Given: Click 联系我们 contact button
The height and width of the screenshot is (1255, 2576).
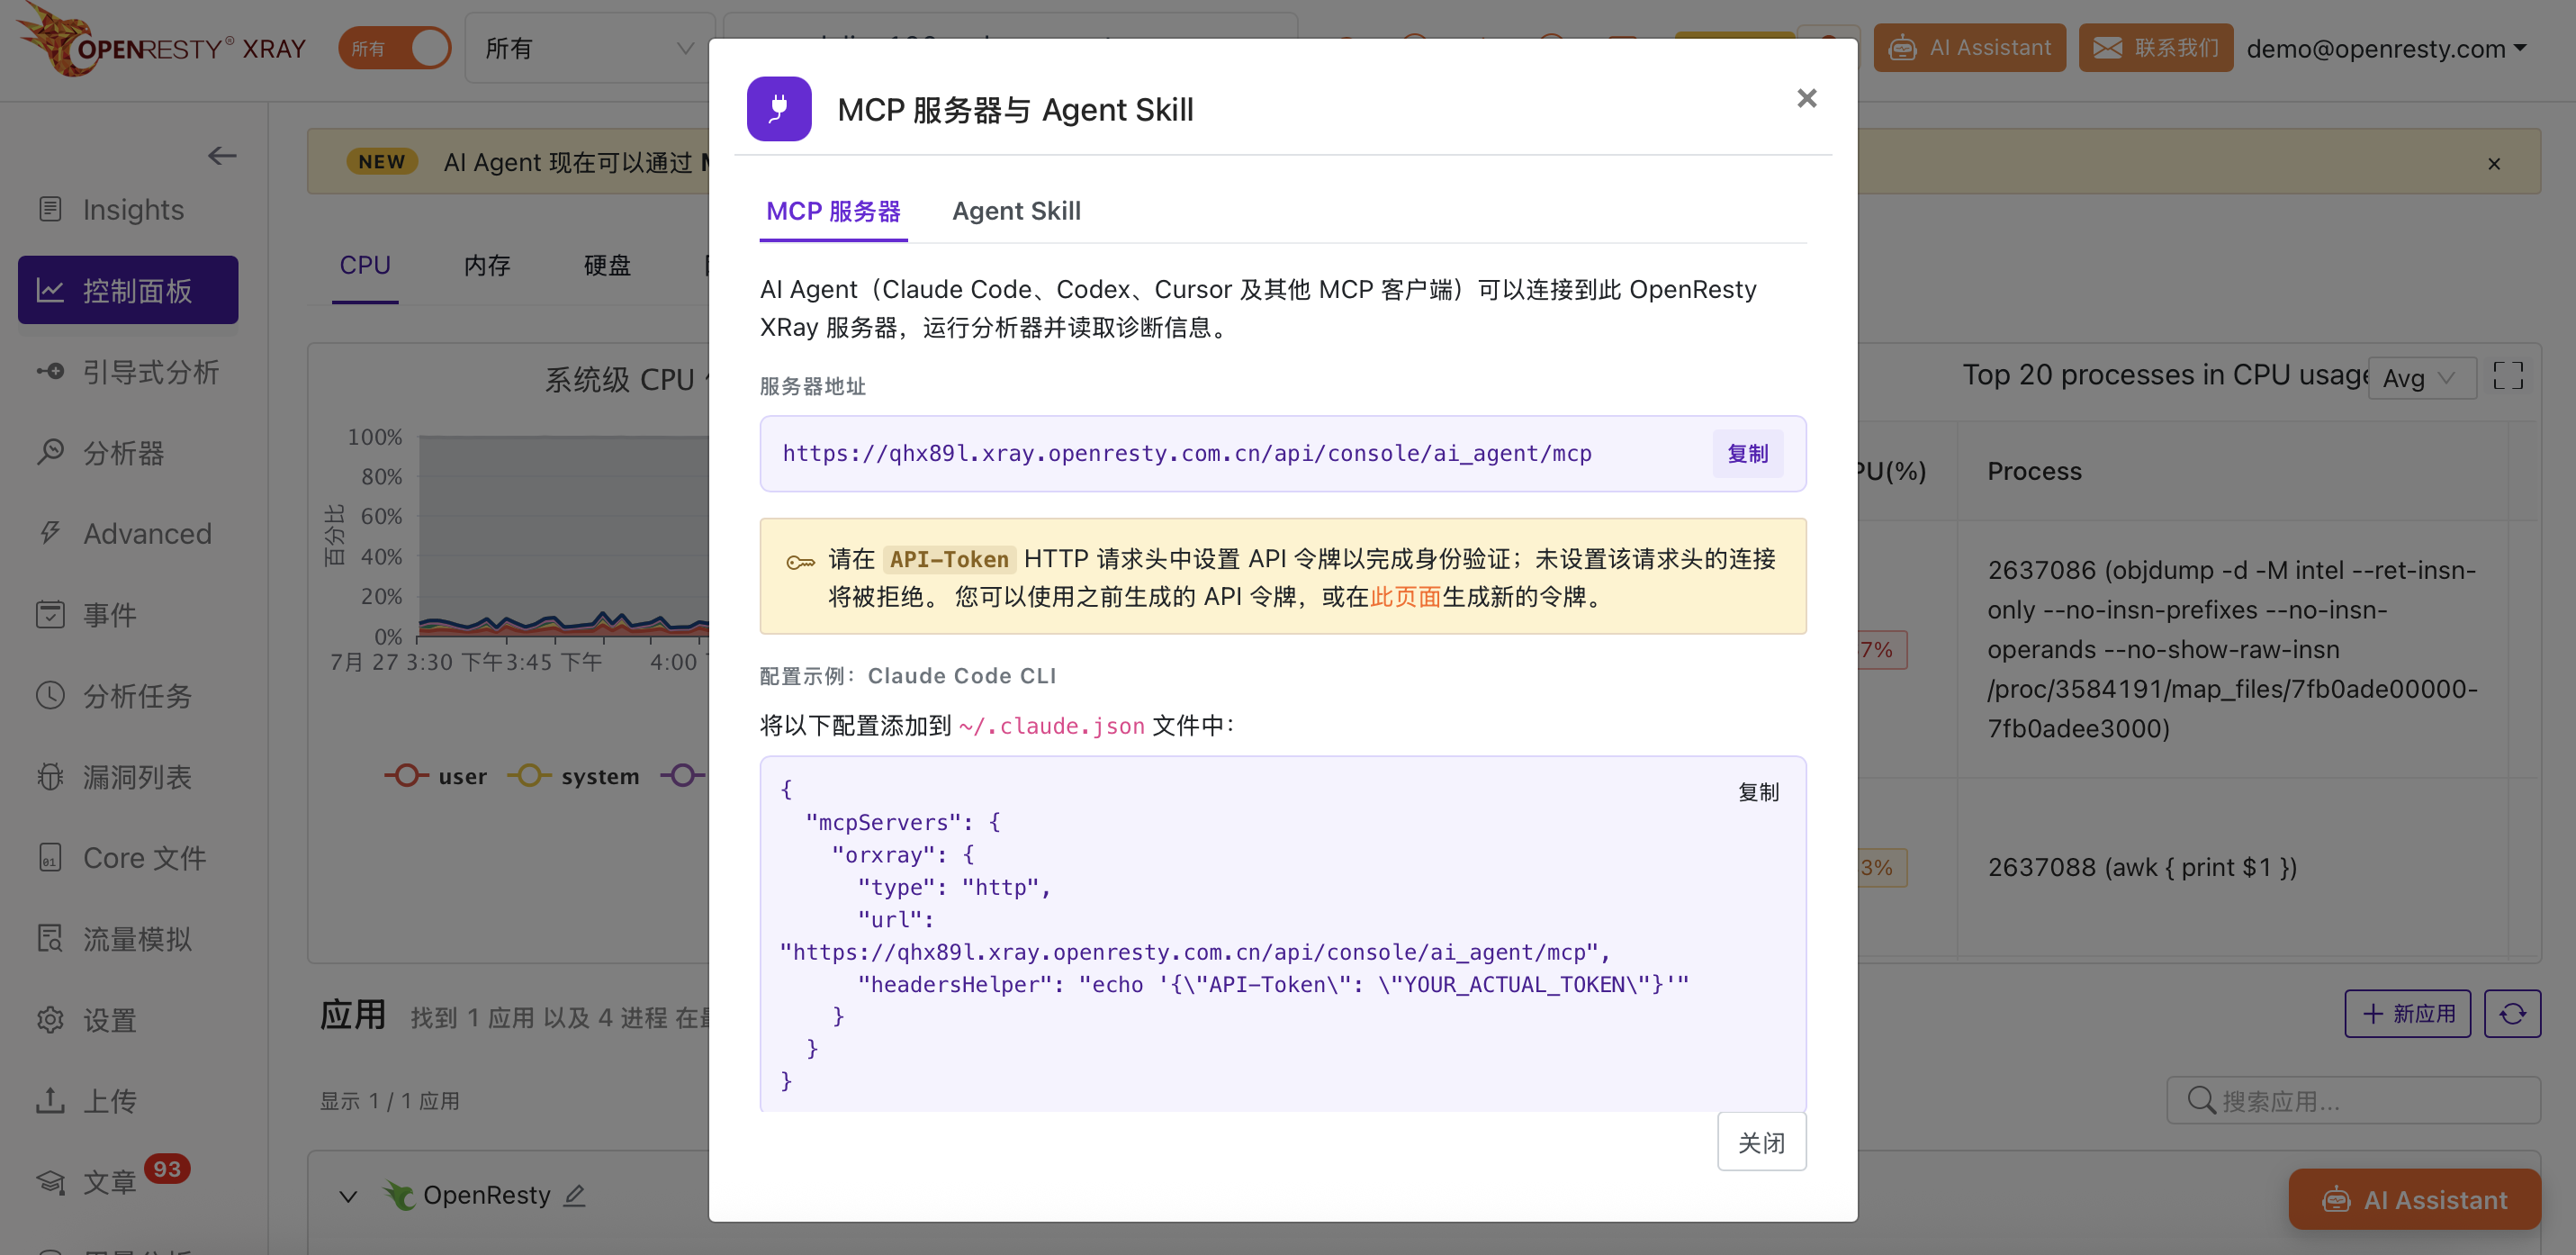Looking at the screenshot, I should pyautogui.click(x=2156, y=48).
